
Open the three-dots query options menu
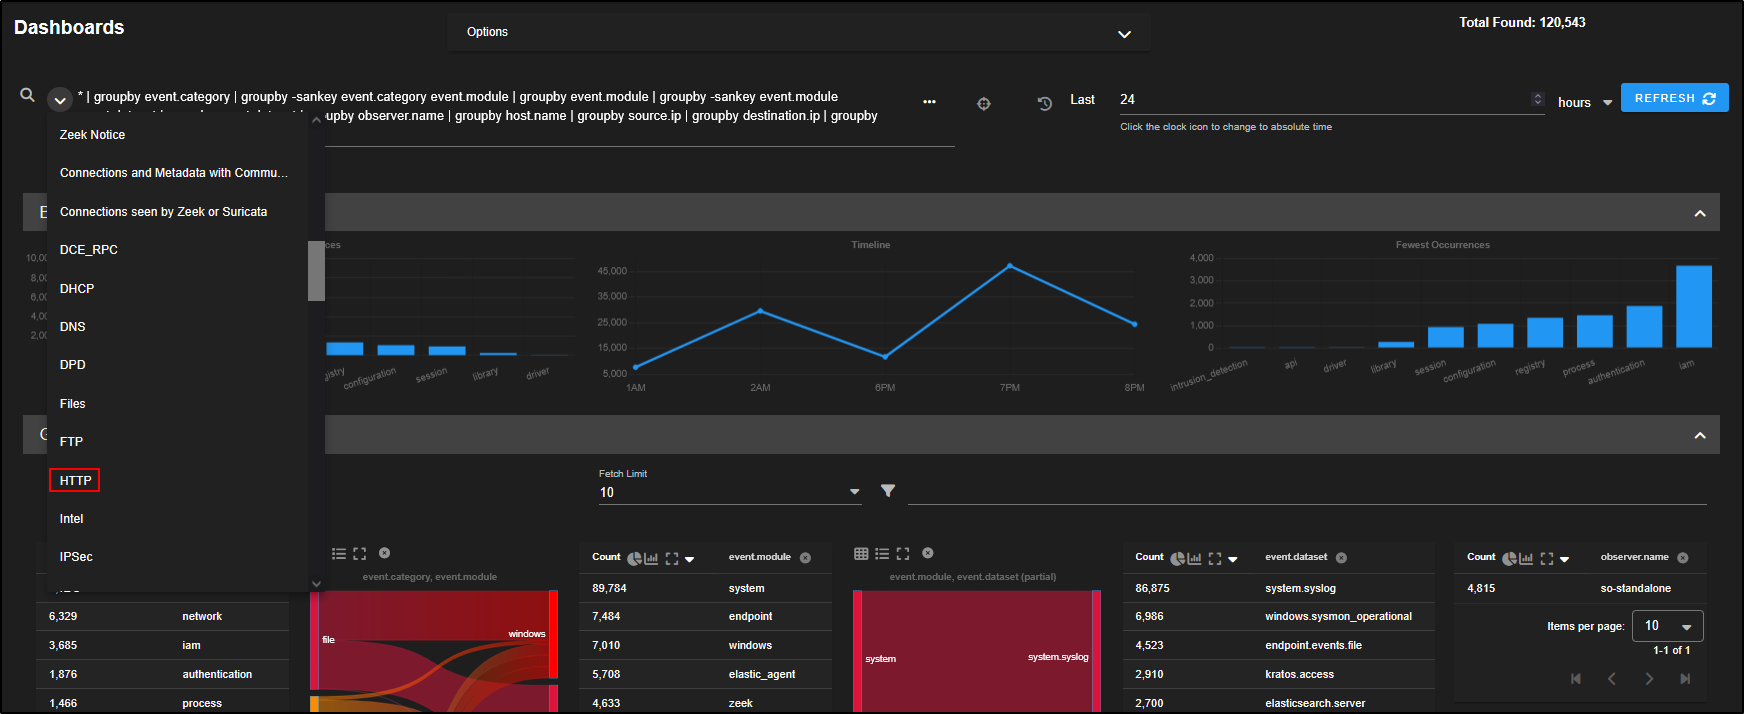tap(929, 102)
